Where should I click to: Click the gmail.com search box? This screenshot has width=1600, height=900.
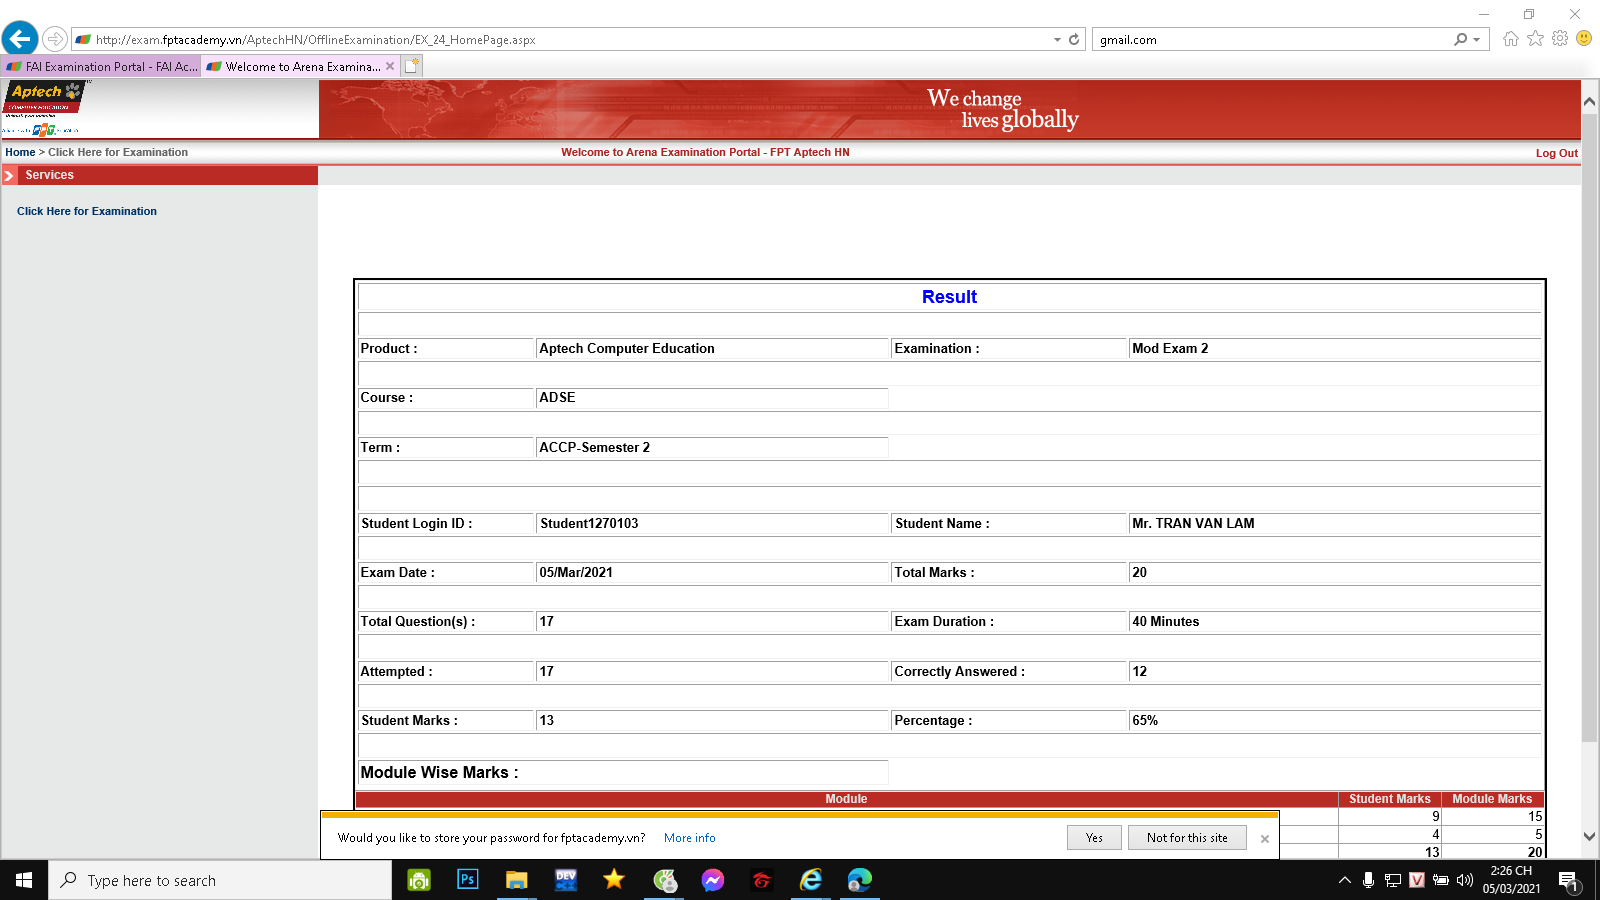(x=1270, y=40)
